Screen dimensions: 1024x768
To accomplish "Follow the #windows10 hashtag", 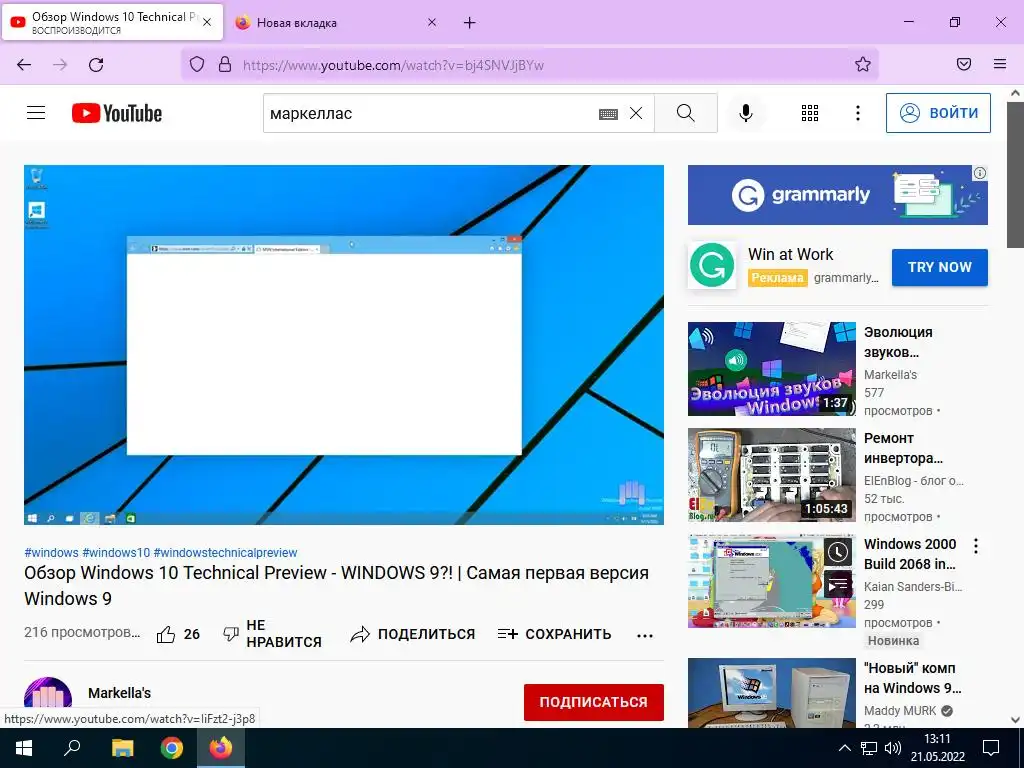I will [x=116, y=552].
